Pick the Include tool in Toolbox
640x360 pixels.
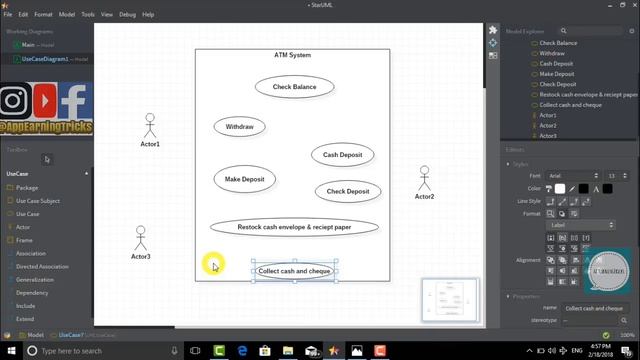pyautogui.click(x=25, y=306)
